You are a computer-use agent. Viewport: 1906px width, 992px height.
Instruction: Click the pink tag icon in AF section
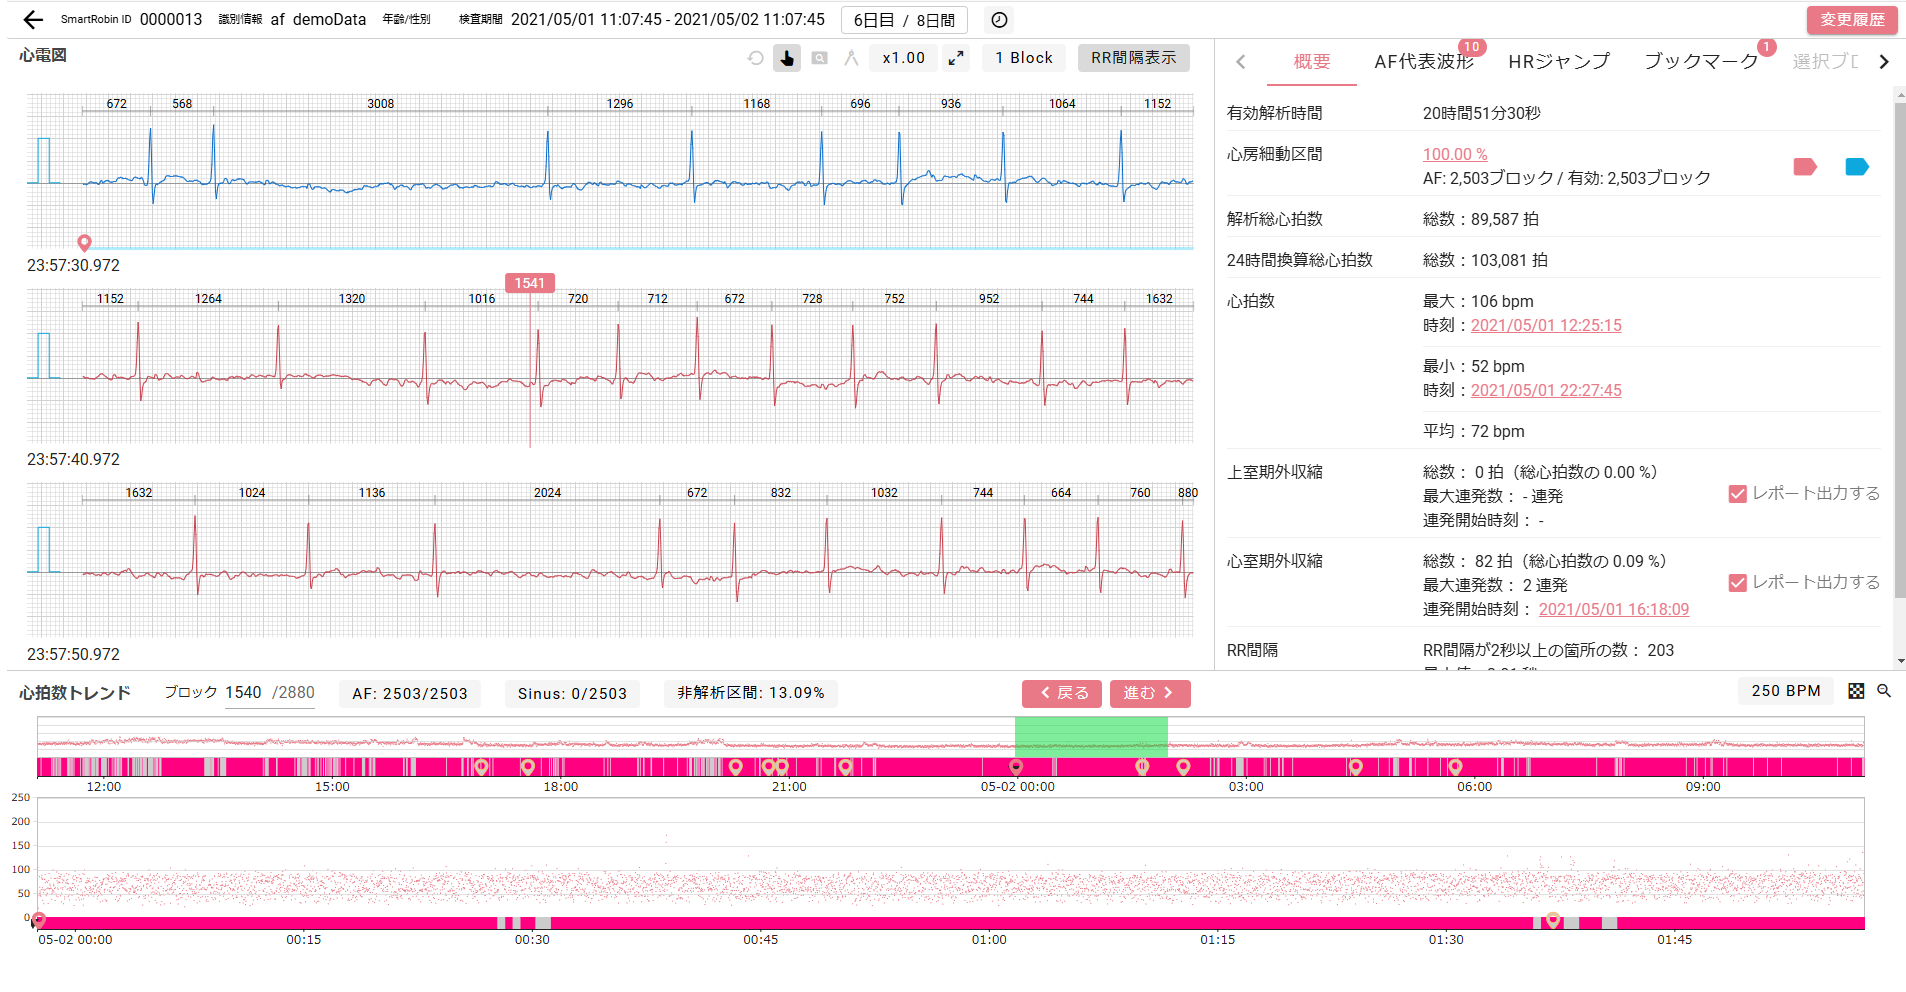[1804, 167]
